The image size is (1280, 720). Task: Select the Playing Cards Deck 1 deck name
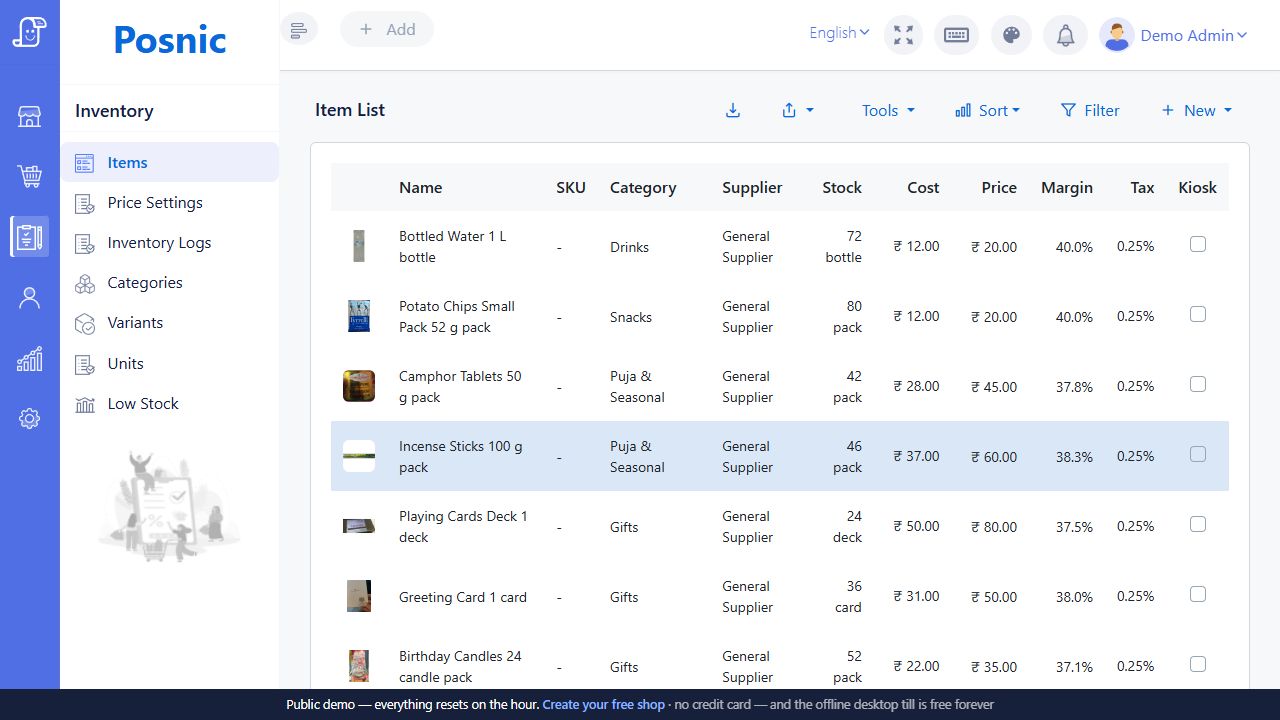click(463, 527)
